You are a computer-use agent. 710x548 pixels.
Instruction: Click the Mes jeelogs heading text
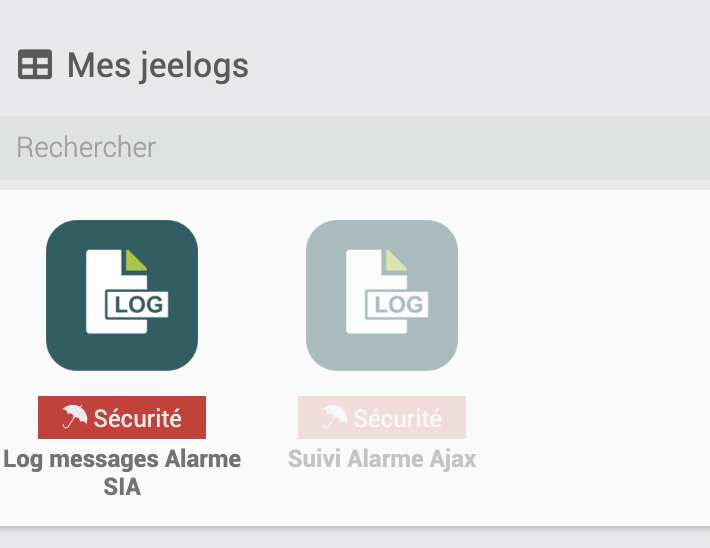(x=157, y=66)
